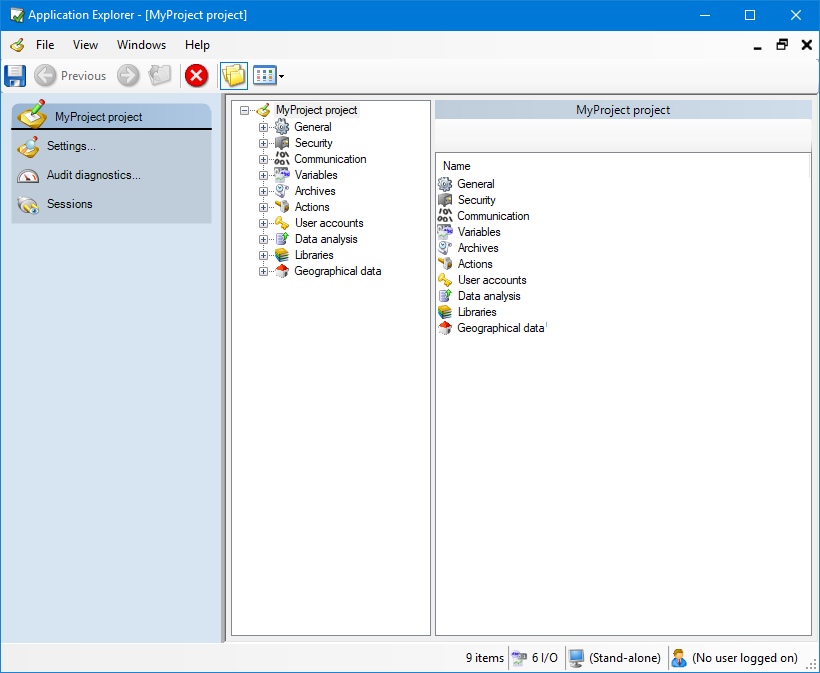Open Settings... in the sidebar
820x673 pixels.
(71, 146)
